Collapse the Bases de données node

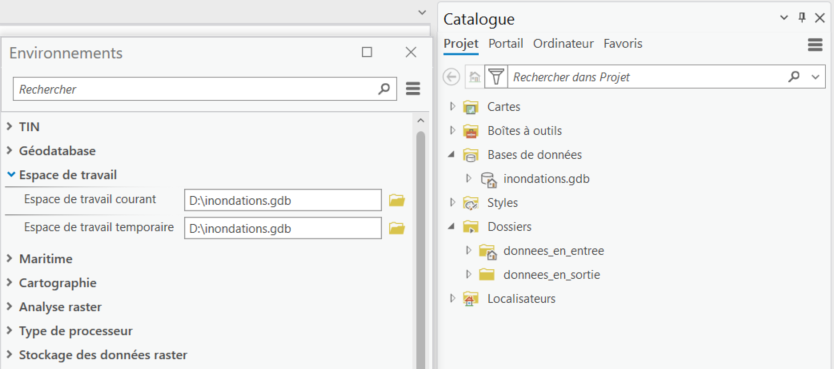point(452,155)
